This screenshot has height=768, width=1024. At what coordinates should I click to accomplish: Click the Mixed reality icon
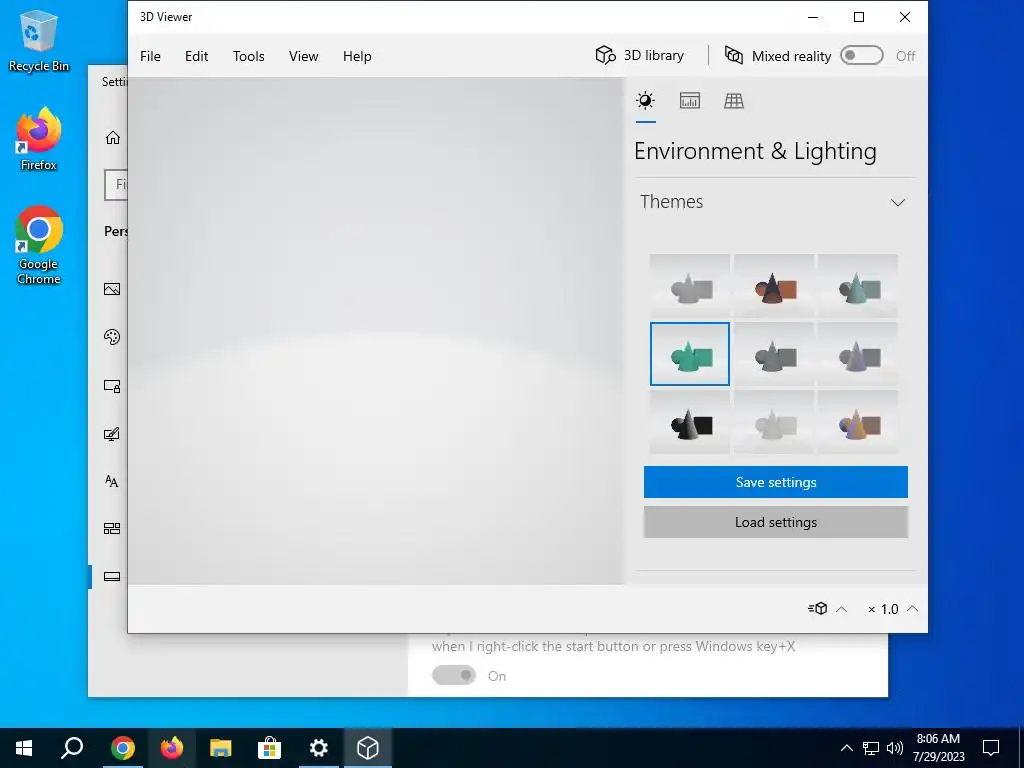[734, 56]
